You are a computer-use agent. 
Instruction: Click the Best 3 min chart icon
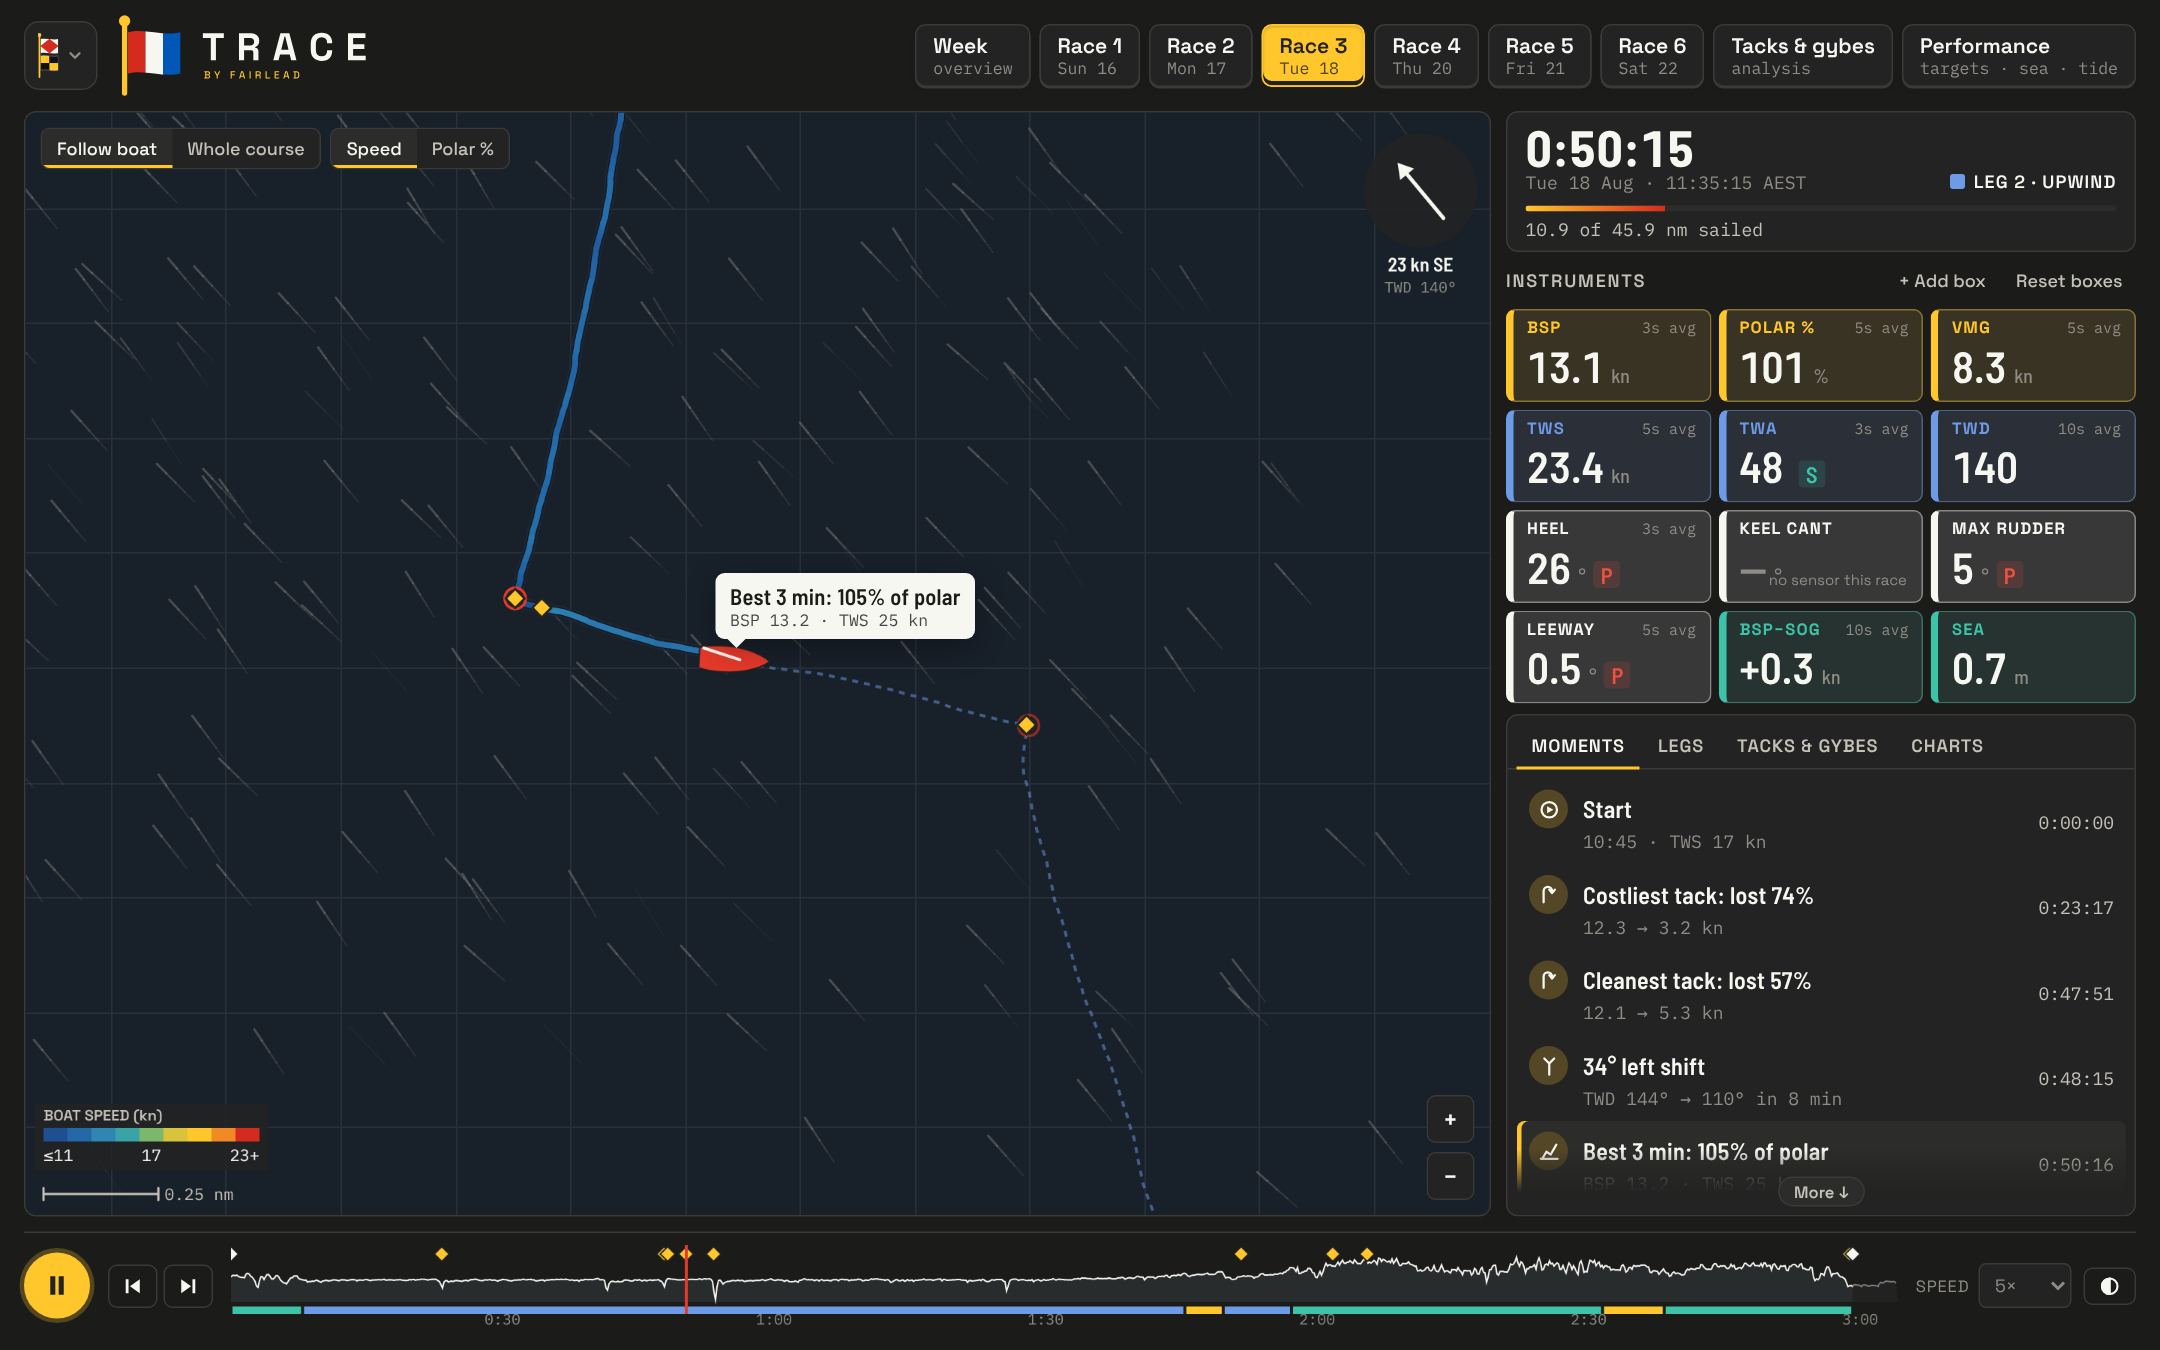(1548, 1151)
